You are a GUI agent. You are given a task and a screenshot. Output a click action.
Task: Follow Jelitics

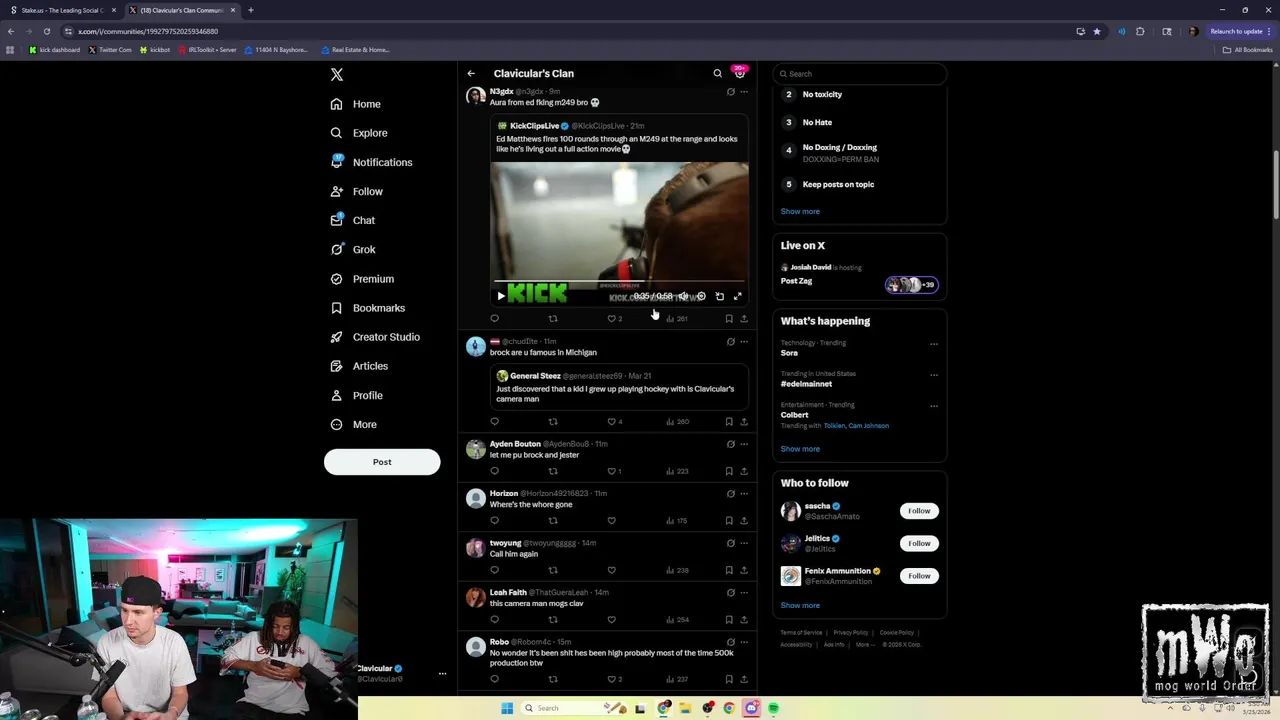tap(919, 543)
